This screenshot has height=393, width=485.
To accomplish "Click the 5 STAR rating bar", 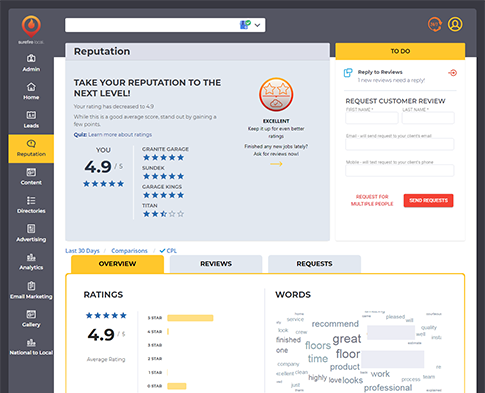I will pos(190,318).
